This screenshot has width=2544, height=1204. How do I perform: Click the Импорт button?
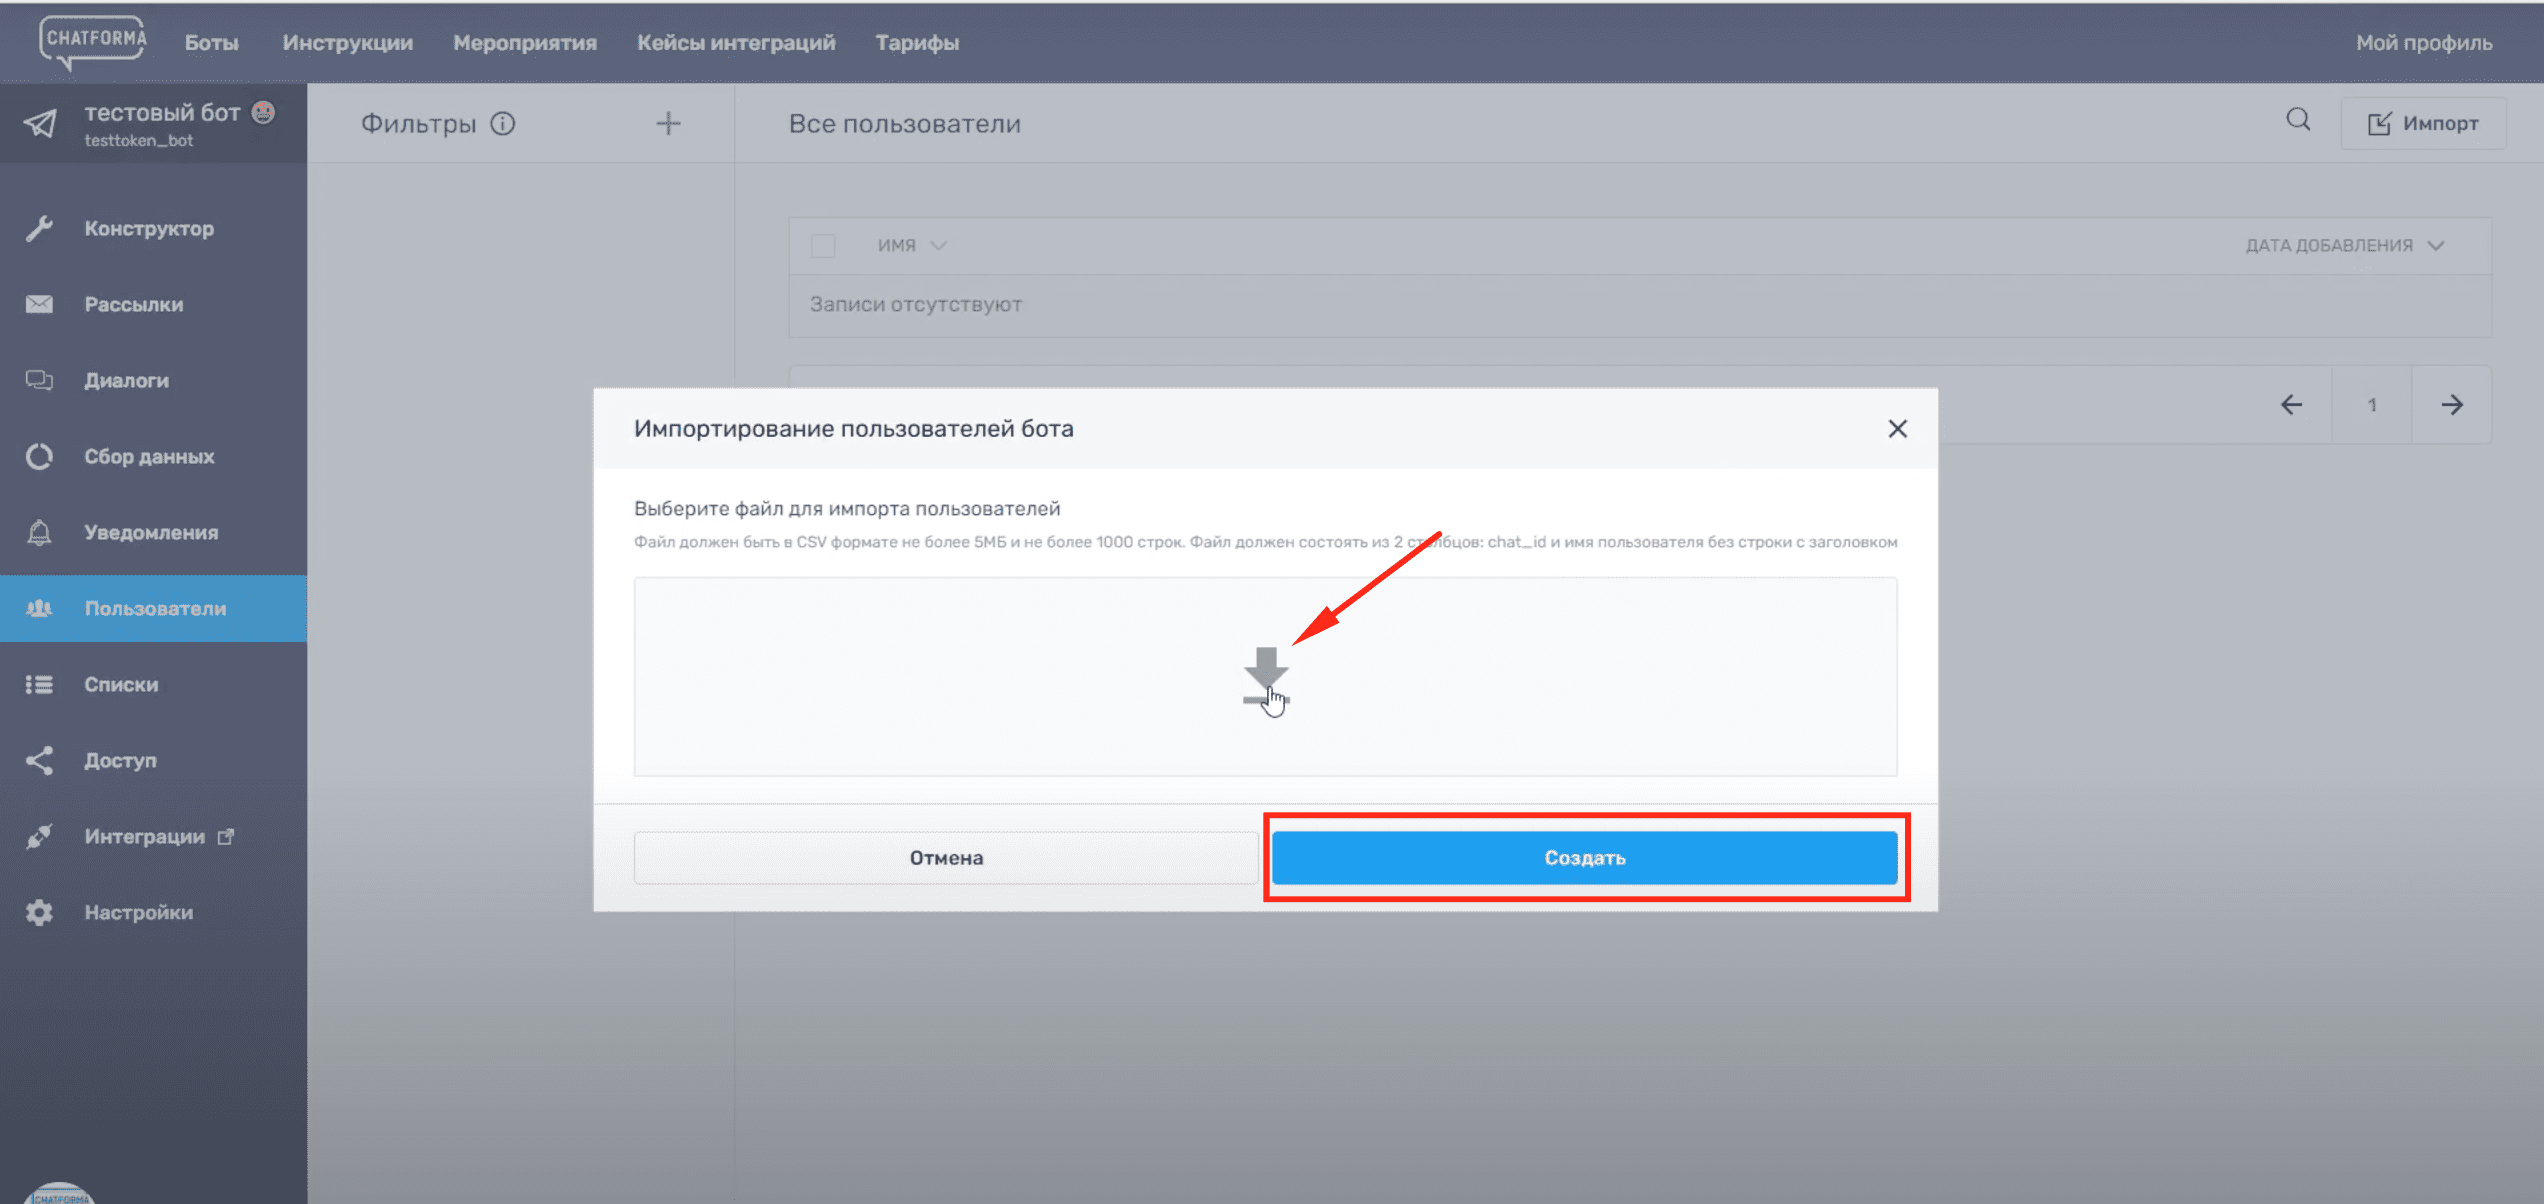(2423, 123)
